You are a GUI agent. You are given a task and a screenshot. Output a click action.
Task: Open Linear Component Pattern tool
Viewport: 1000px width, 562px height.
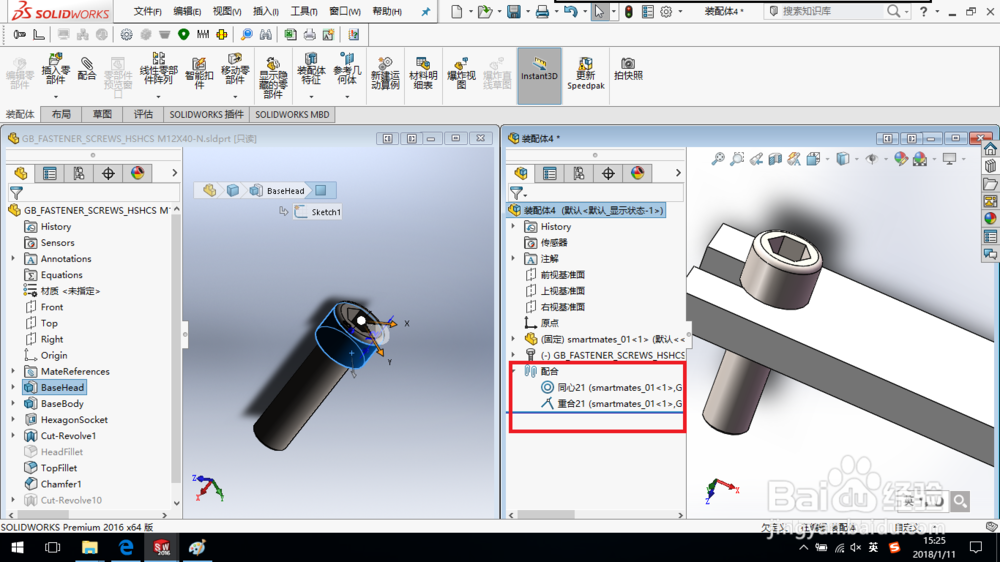click(158, 69)
